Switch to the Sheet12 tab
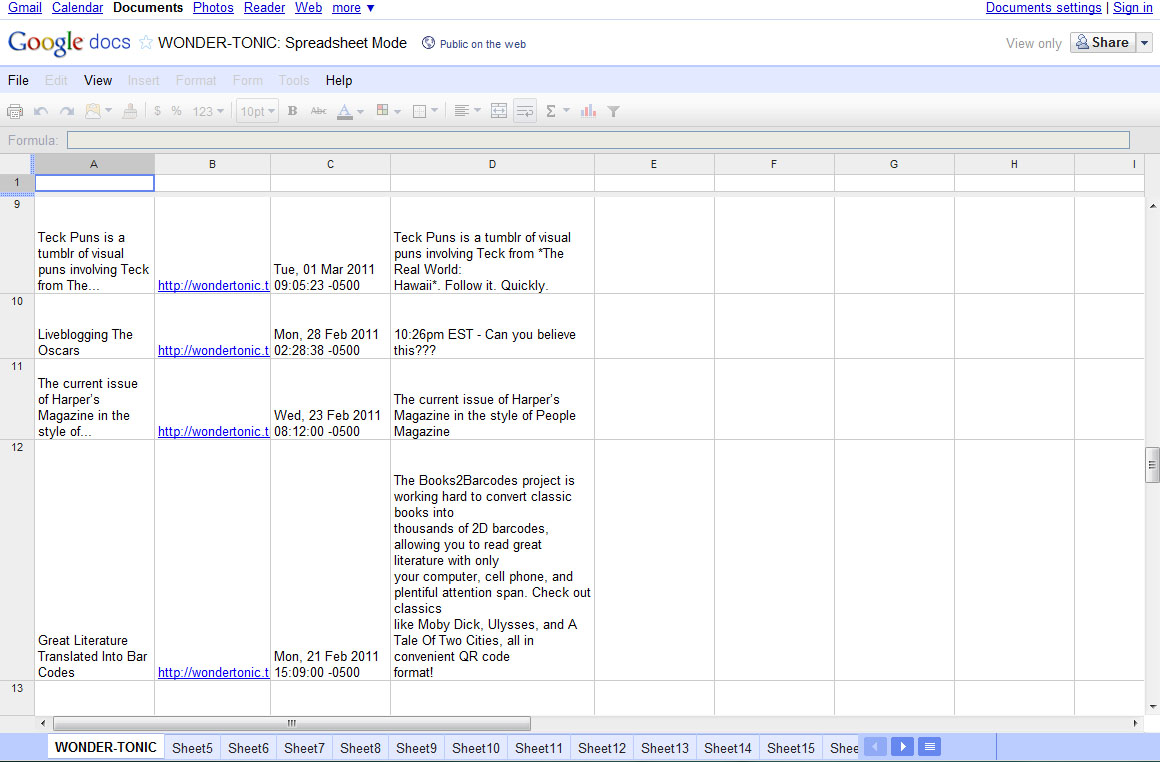 click(x=601, y=748)
